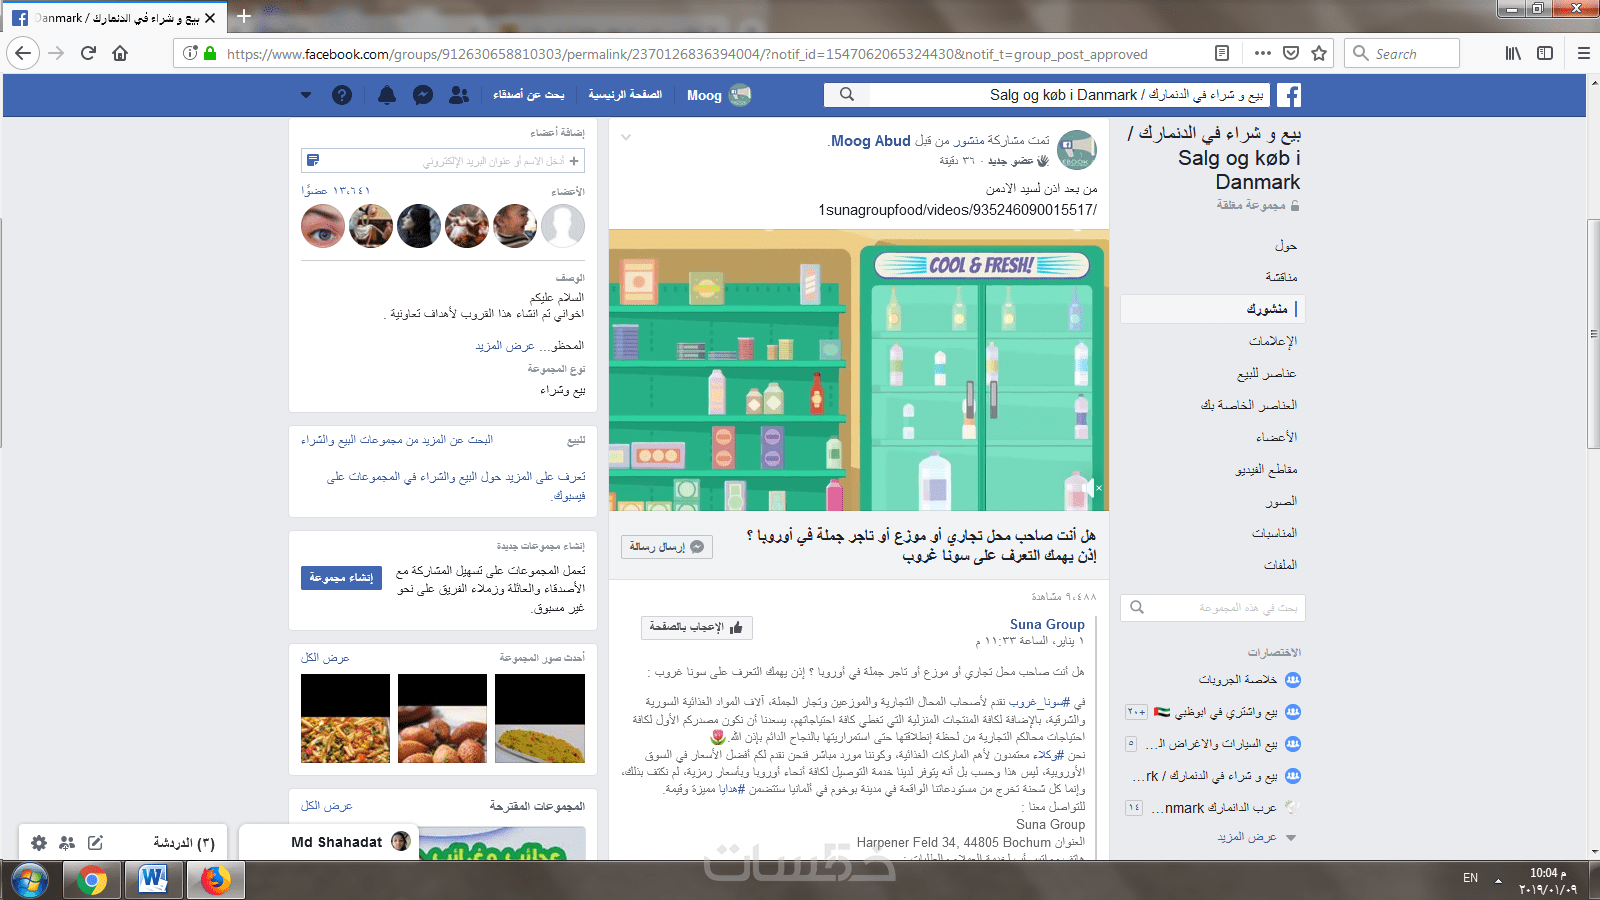The image size is (1600, 900).
Task: Open خلاصة الجروبات groups feed shortcut
Action: (x=1238, y=680)
